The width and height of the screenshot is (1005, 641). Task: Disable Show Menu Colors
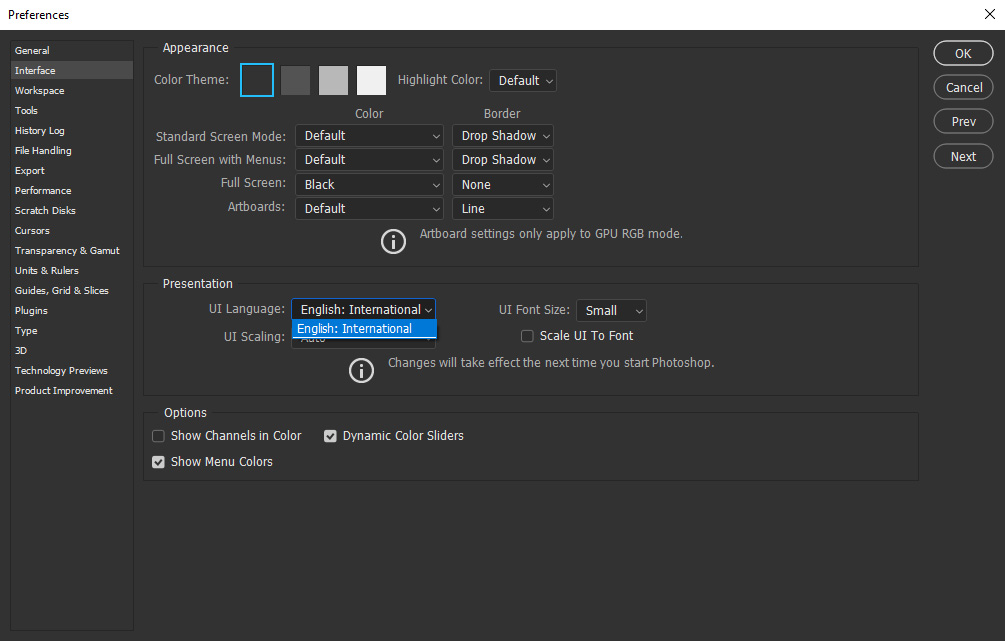pyautogui.click(x=158, y=461)
